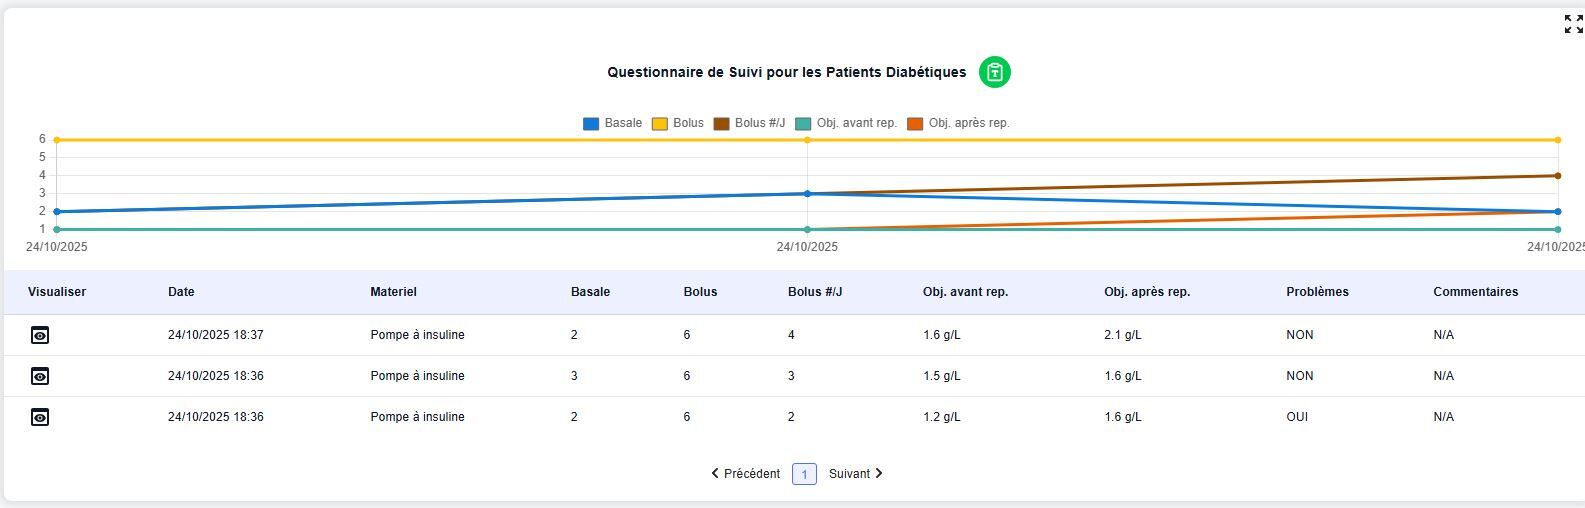Toggle Obj. avant rep. legend swatch
The height and width of the screenshot is (508, 1585).
(x=804, y=123)
